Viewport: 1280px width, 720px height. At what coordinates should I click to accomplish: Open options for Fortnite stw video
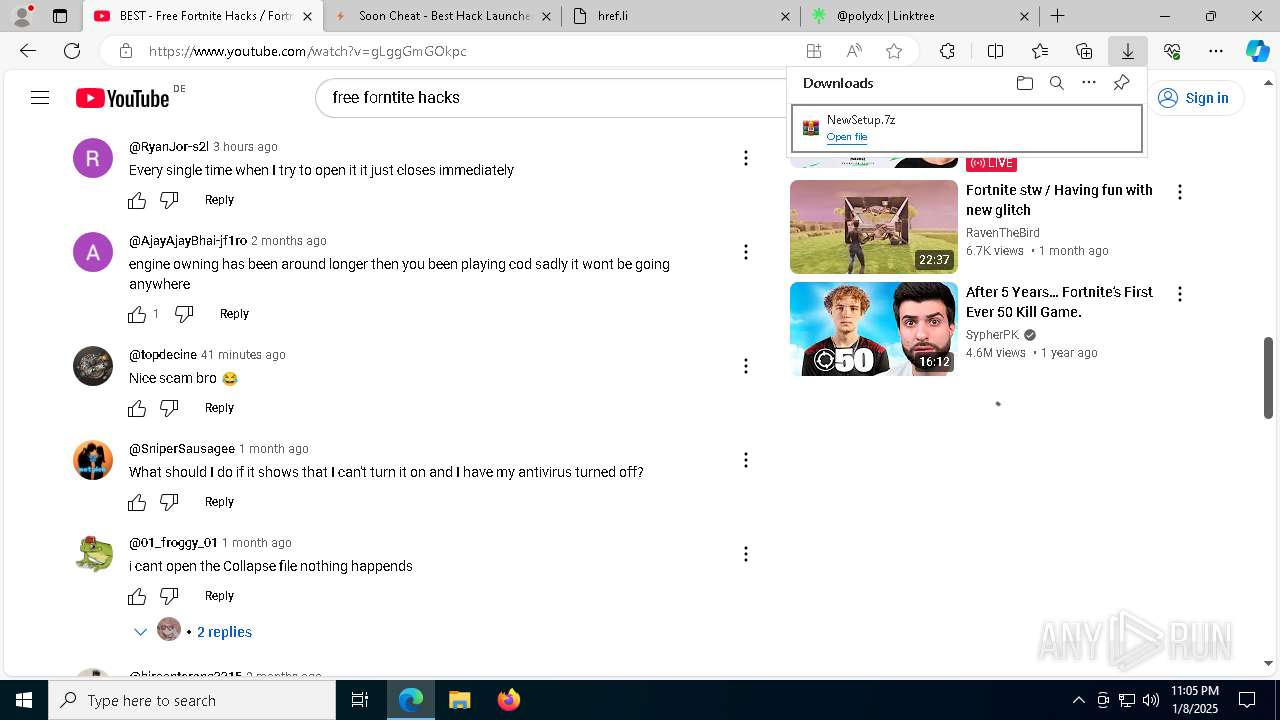(1180, 192)
